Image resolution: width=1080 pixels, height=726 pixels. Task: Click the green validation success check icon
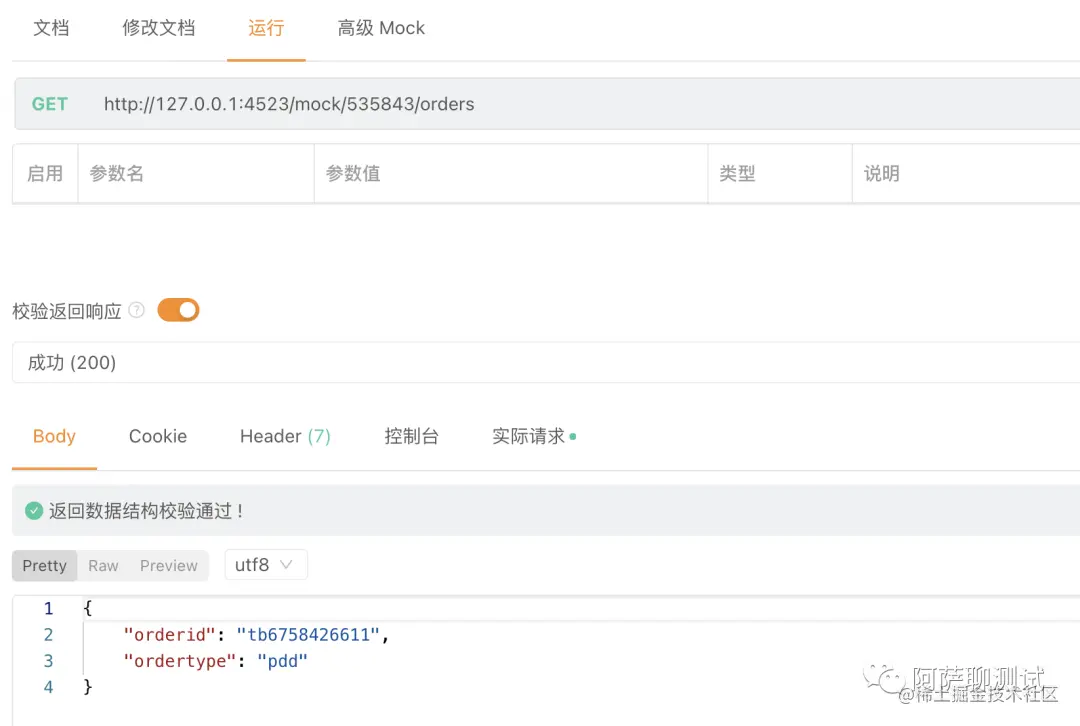coord(34,510)
